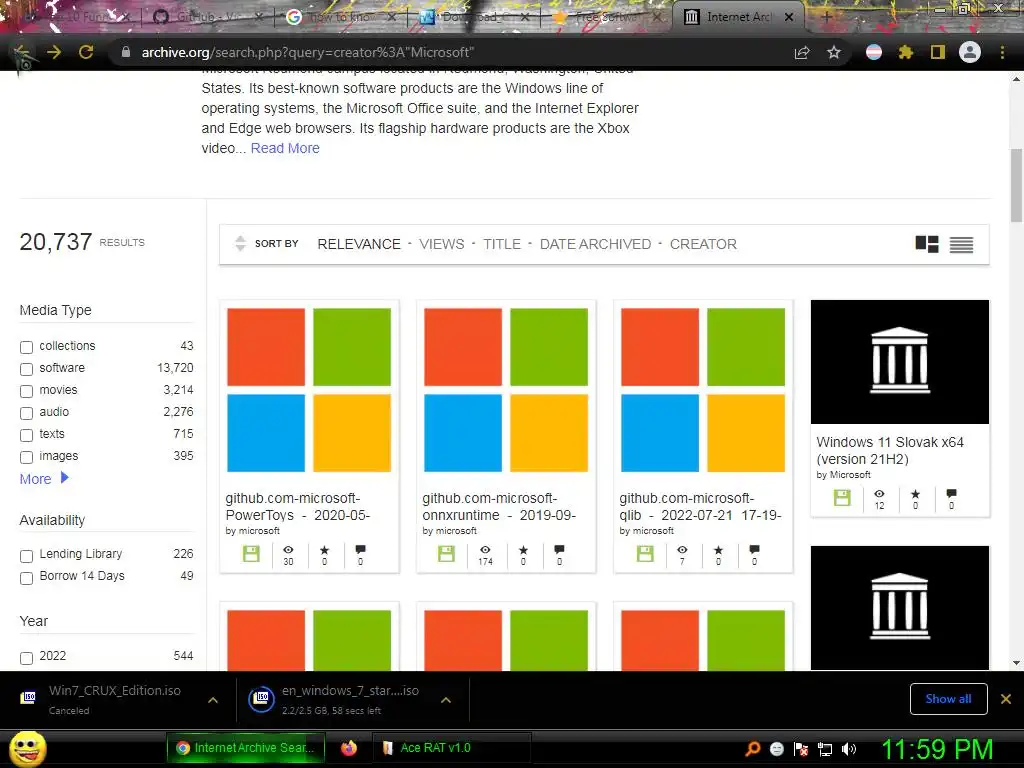The image size is (1024, 768).
Task: Check the texts media type filter
Action: point(26,435)
